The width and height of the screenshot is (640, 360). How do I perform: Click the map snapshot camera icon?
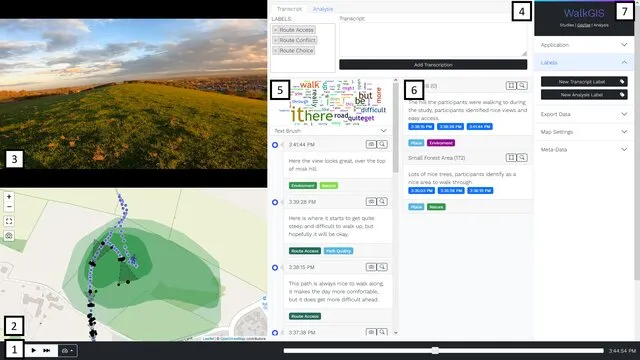tap(9, 236)
